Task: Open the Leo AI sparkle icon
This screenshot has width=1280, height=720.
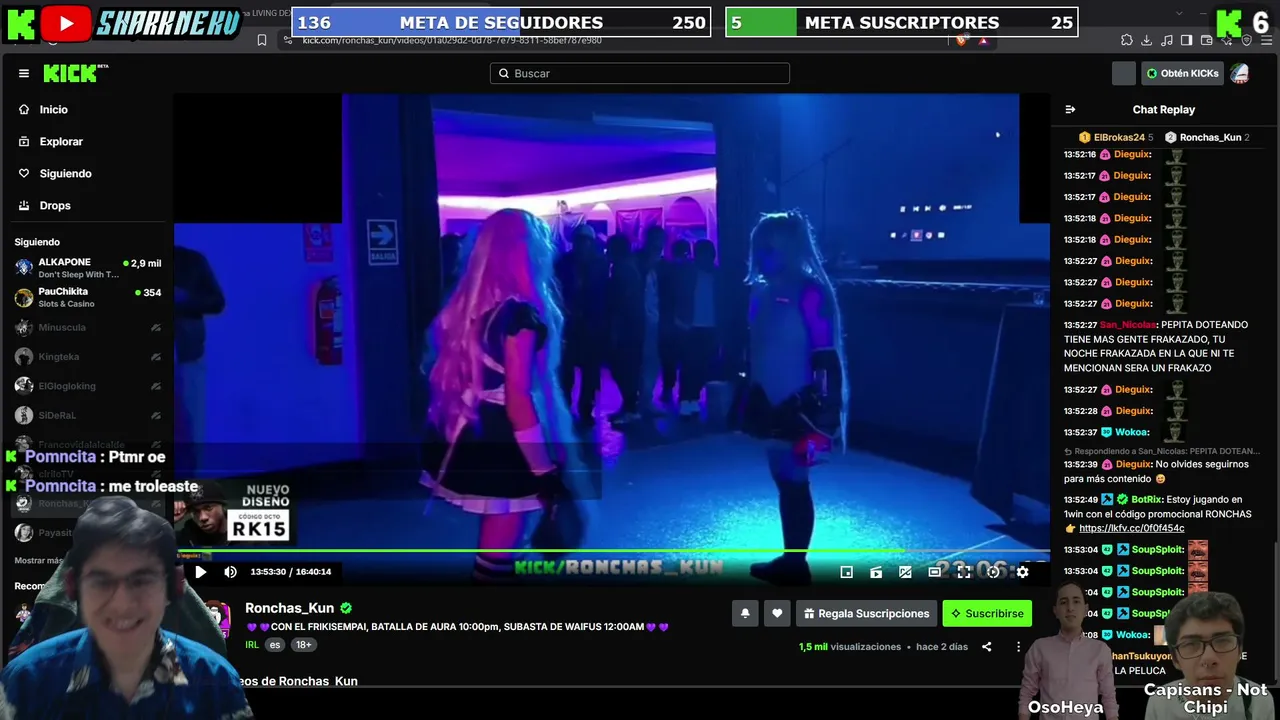Action: click(x=1227, y=40)
